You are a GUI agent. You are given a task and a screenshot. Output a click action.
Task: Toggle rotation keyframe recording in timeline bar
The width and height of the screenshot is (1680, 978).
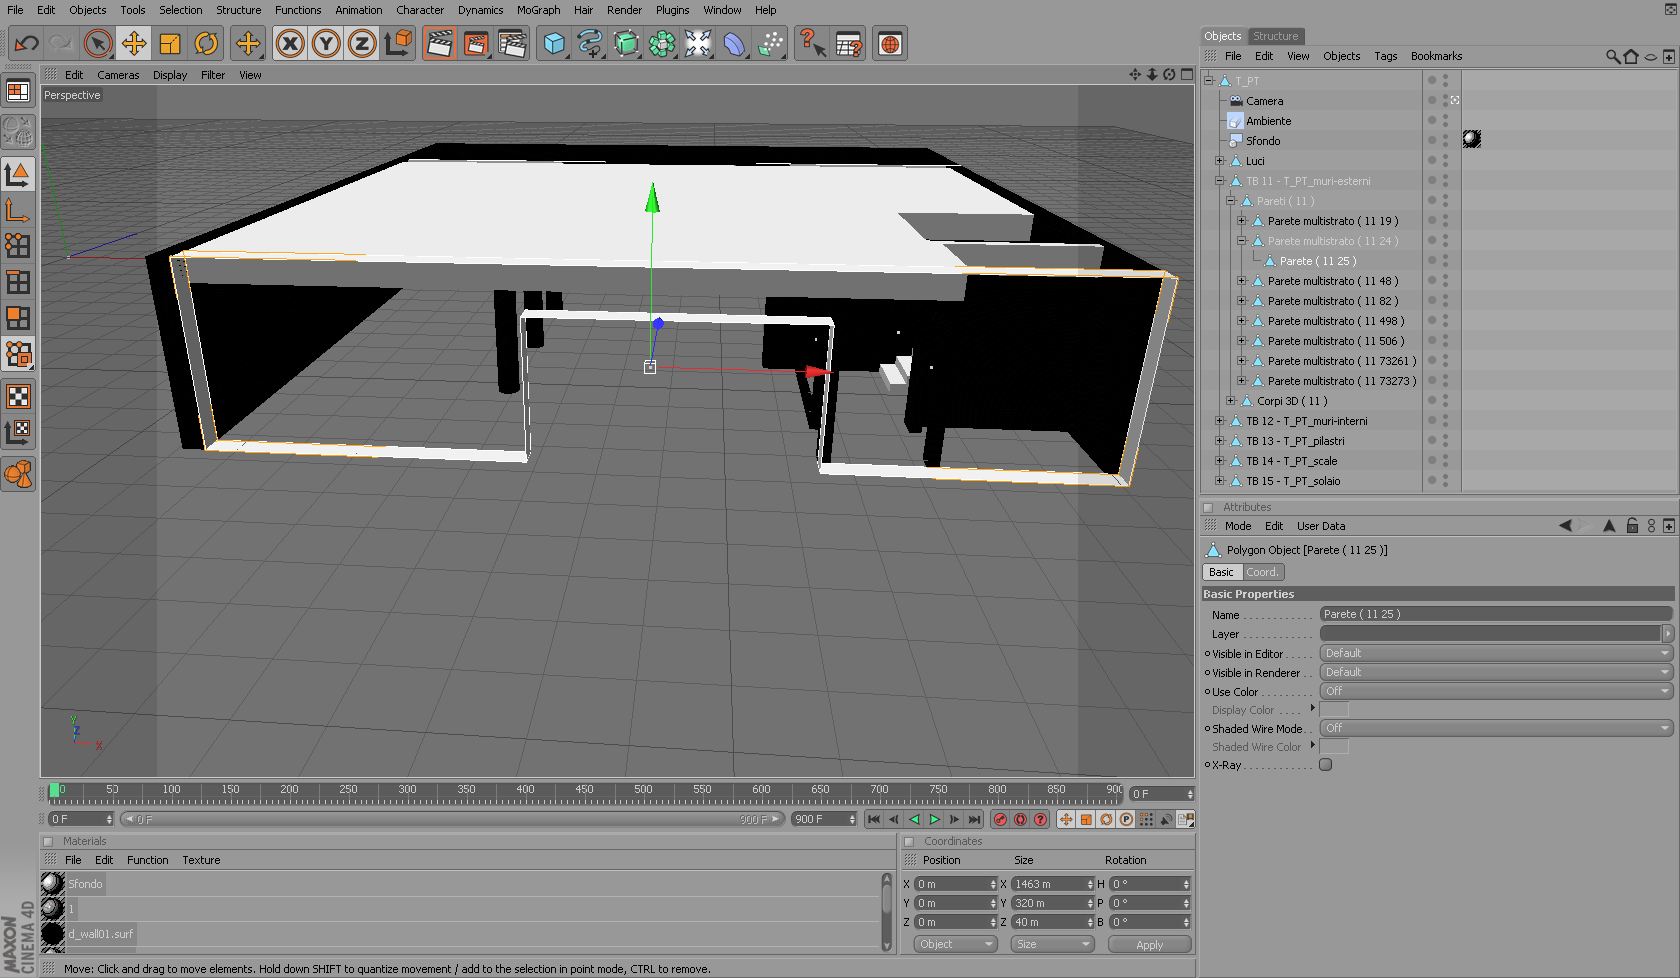pyautogui.click(x=1107, y=819)
